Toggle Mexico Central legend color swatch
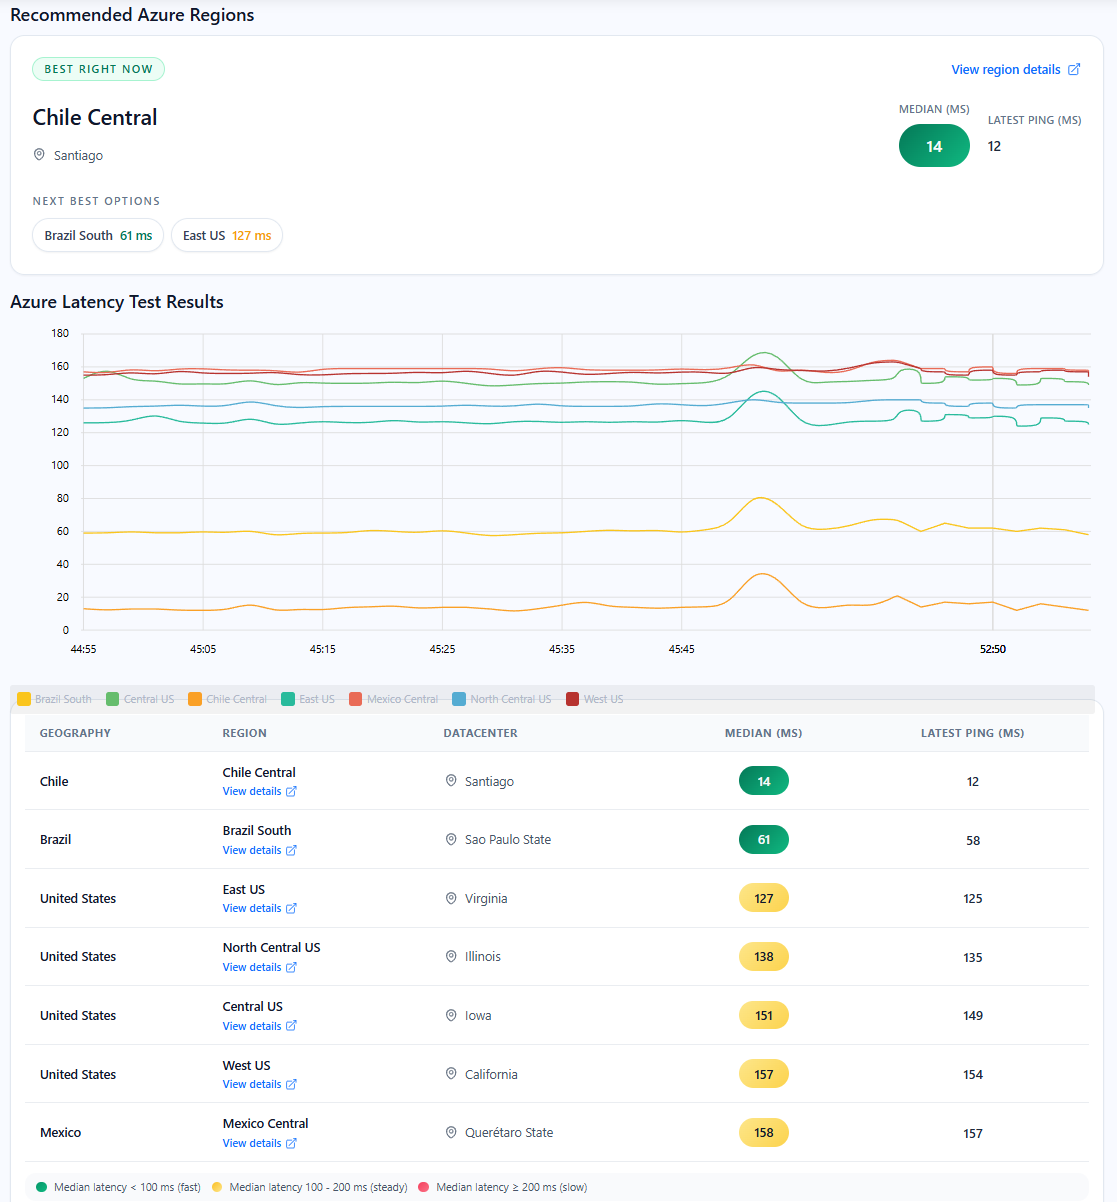1117x1202 pixels. [356, 699]
